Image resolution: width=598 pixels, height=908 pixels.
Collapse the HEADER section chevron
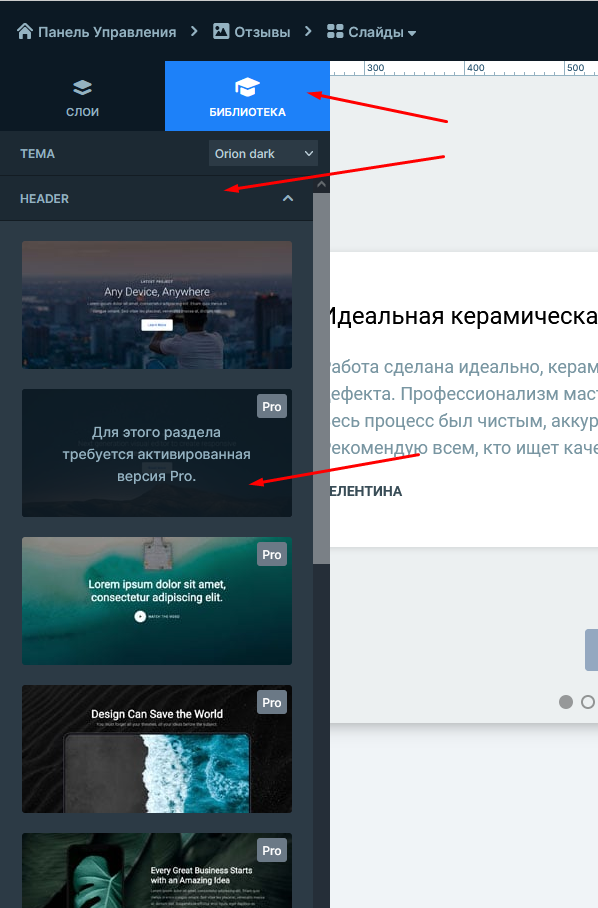tap(288, 199)
